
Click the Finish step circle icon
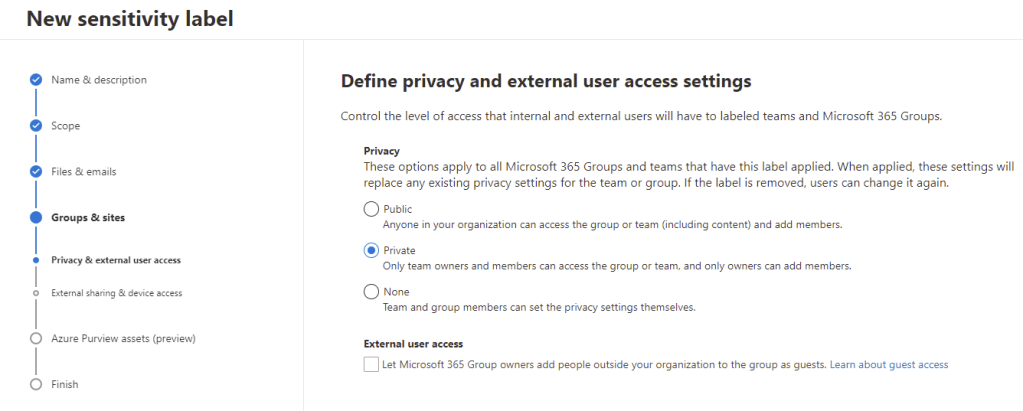36,384
